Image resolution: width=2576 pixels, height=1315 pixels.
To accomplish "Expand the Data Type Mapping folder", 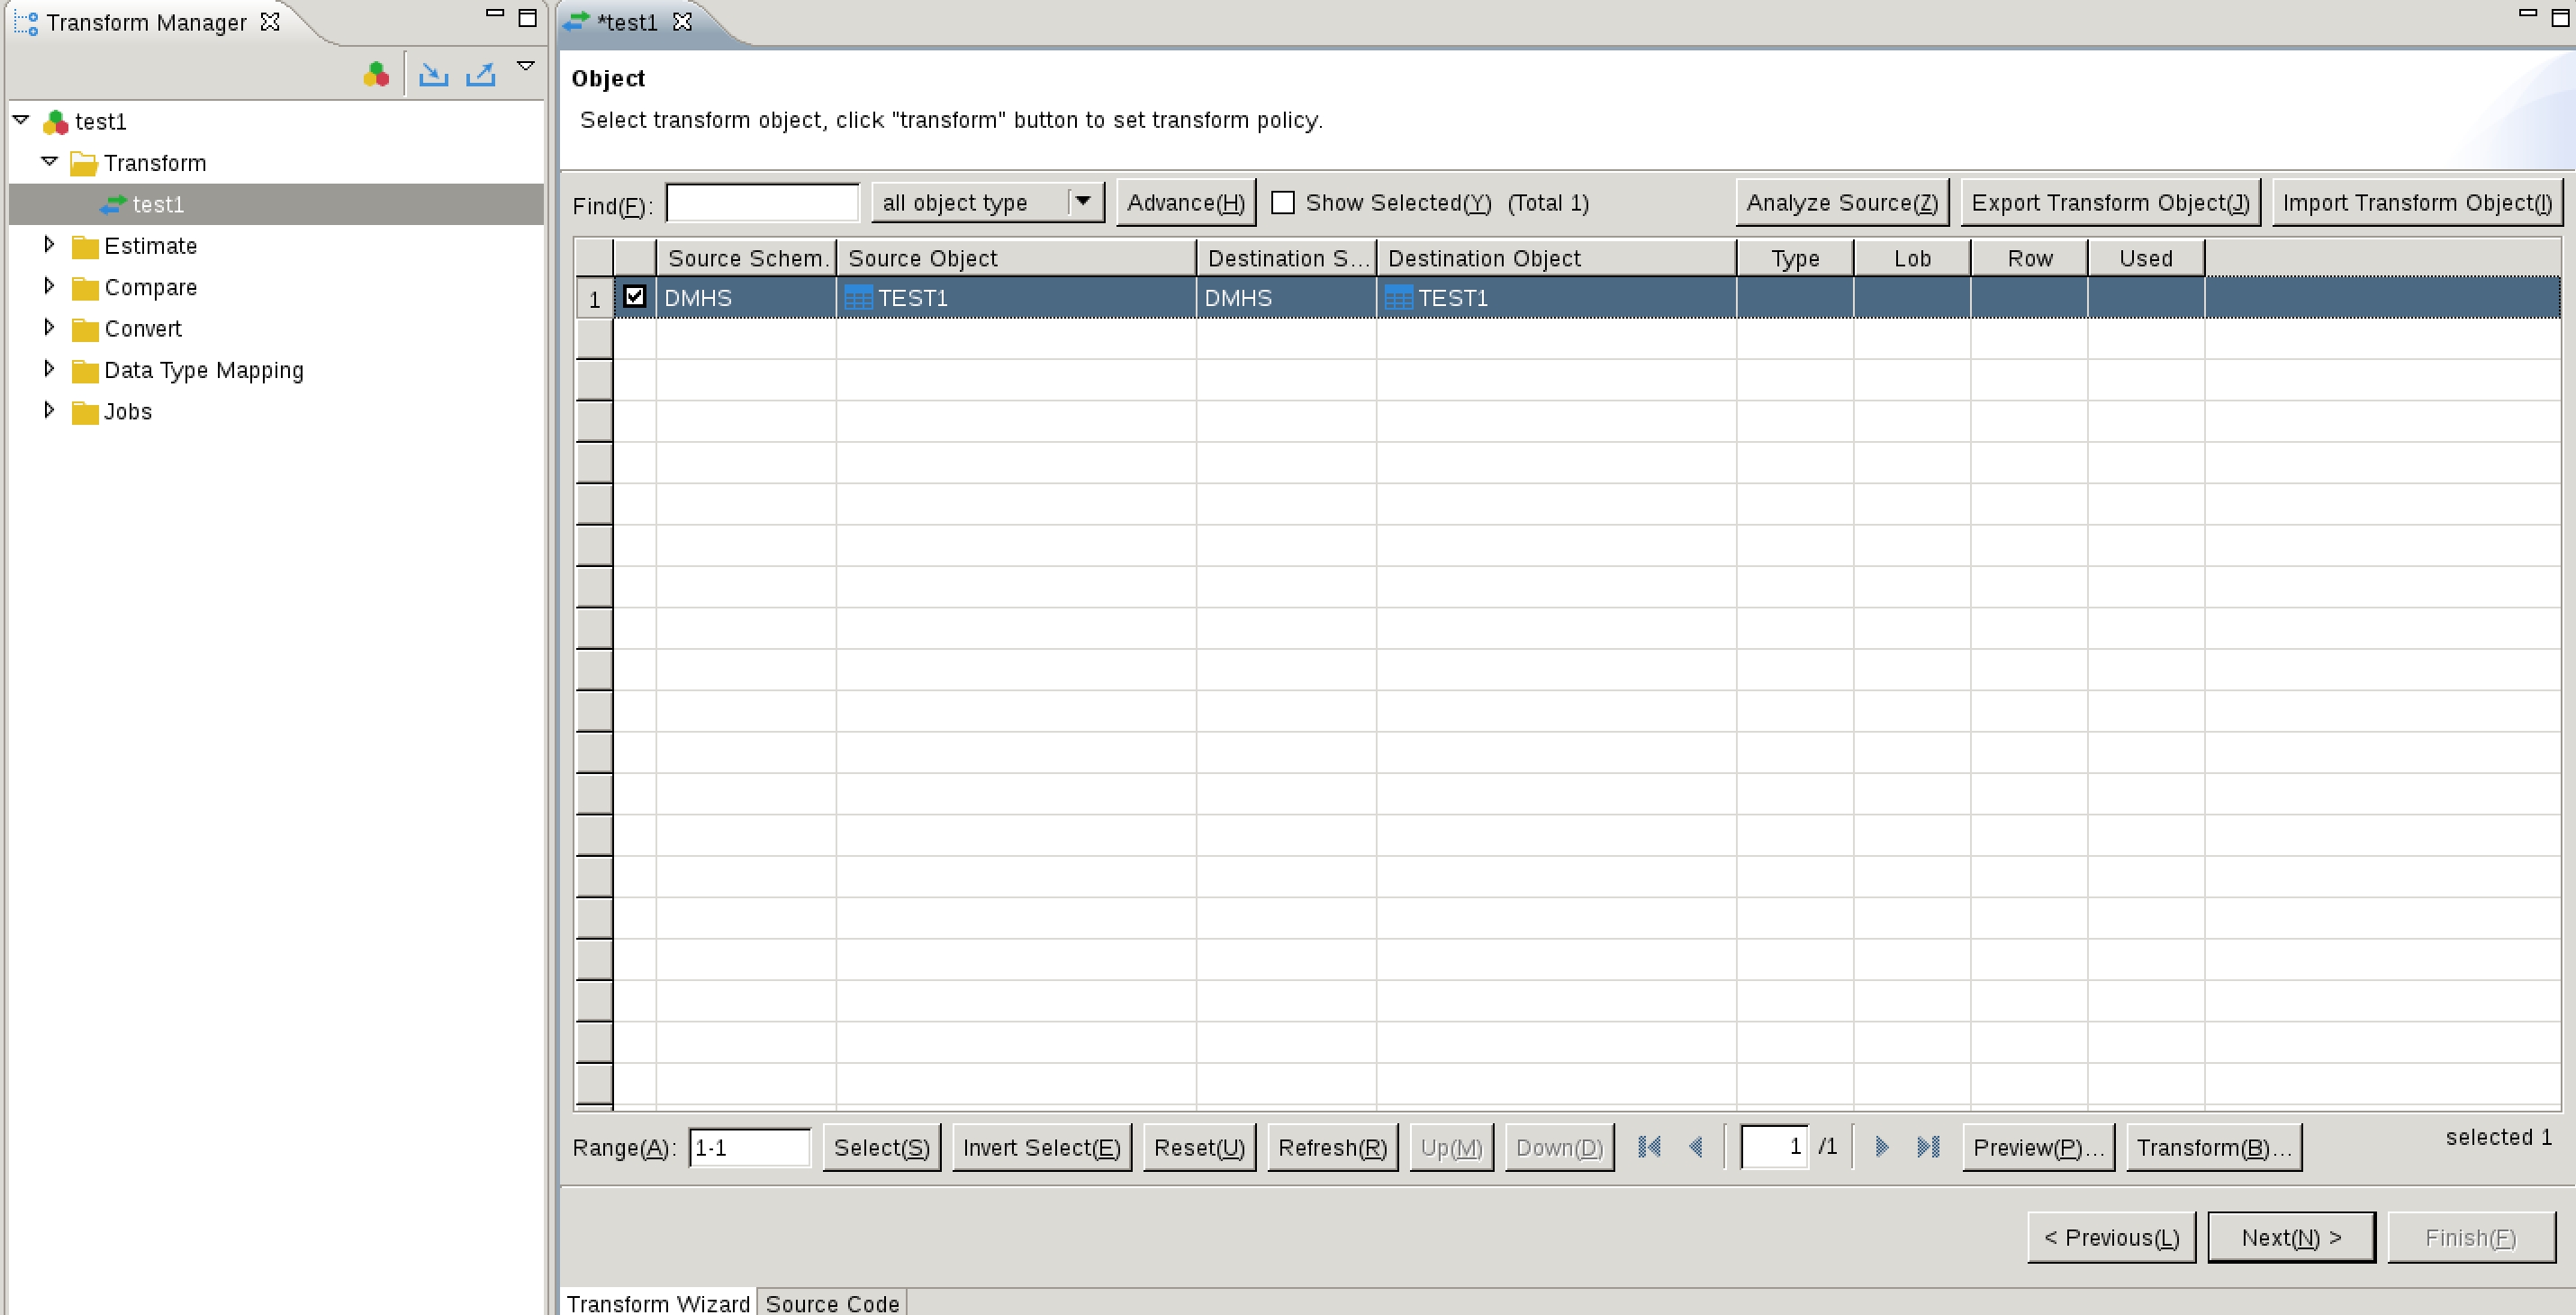I will click(49, 369).
